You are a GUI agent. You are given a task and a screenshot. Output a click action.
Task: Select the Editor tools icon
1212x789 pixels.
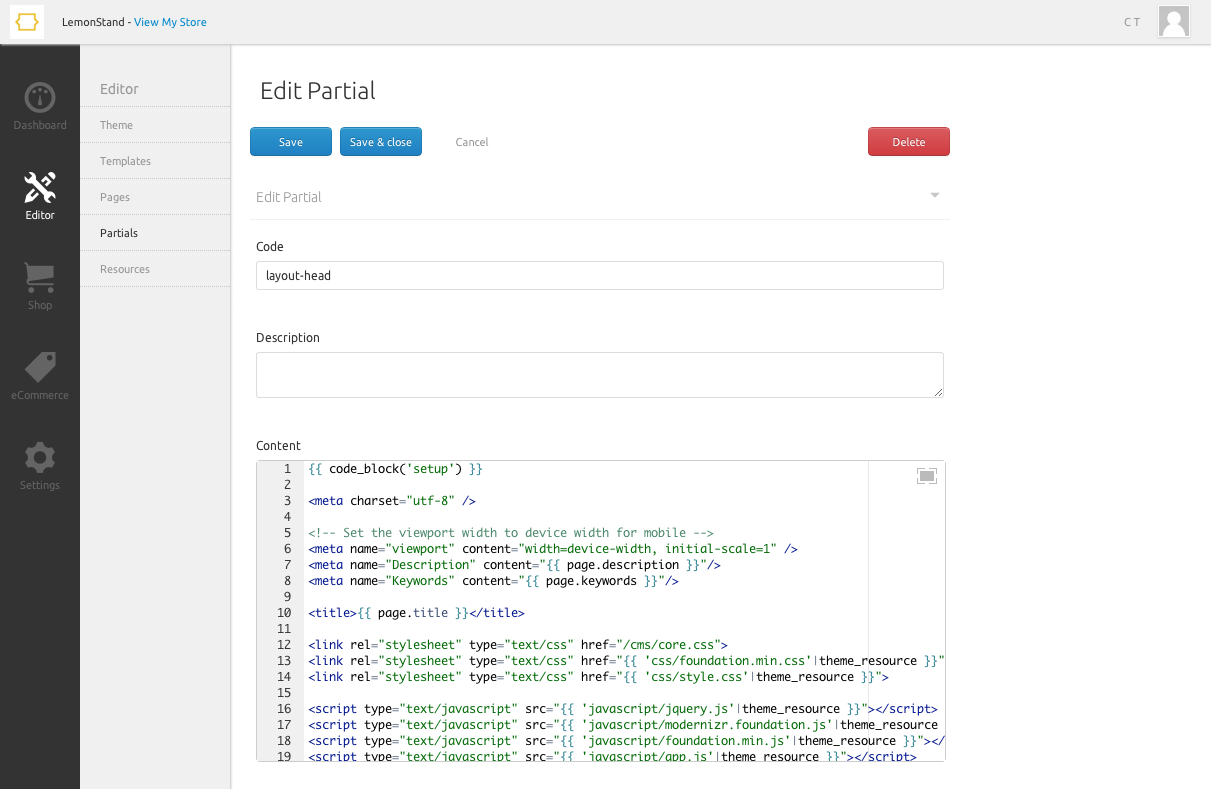(40, 187)
